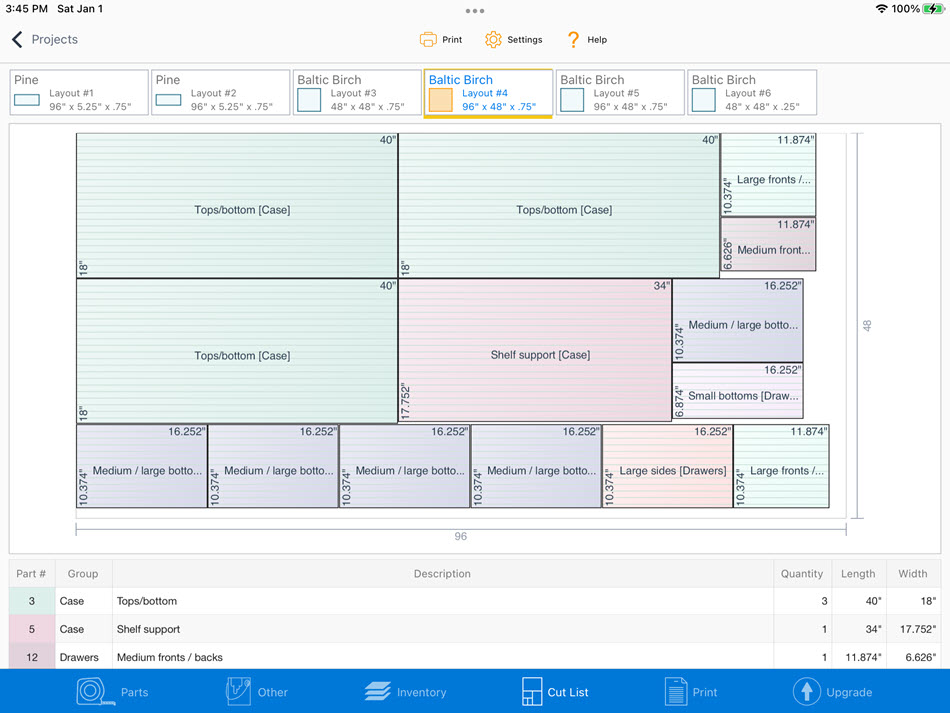The height and width of the screenshot is (713, 950).
Task: Click the Help label in top toolbar
Action: click(x=597, y=39)
